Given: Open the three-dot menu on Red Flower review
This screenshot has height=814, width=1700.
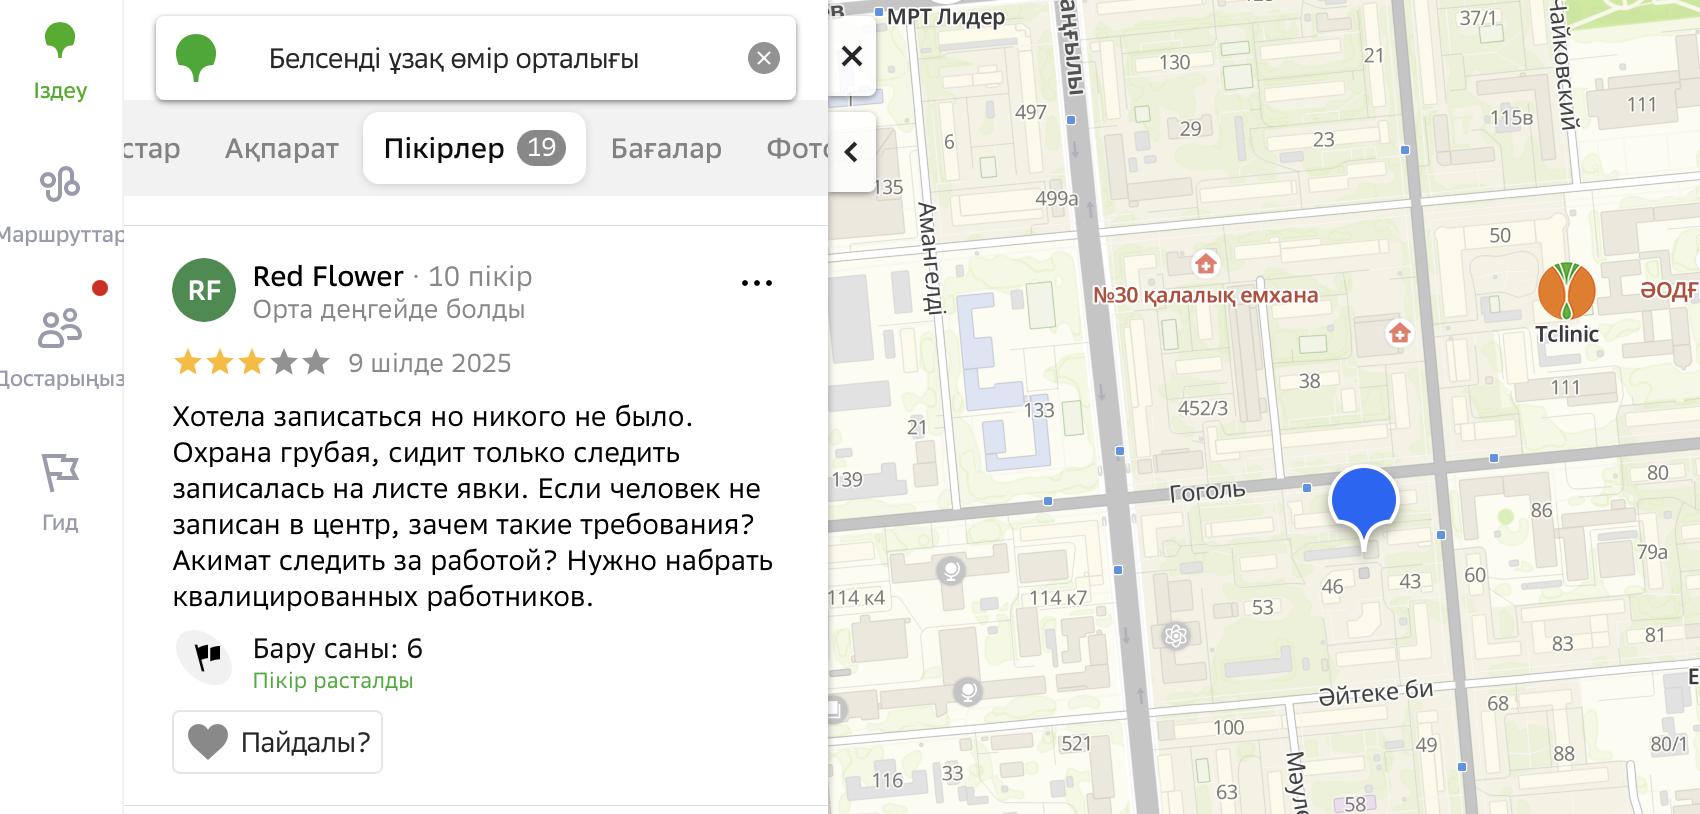Looking at the screenshot, I should [756, 283].
